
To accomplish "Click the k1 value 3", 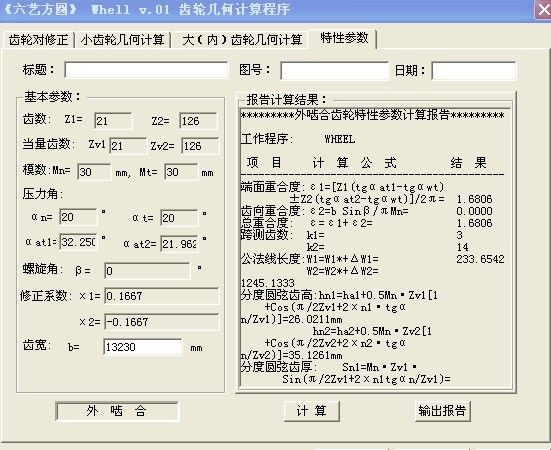I will 460,235.
